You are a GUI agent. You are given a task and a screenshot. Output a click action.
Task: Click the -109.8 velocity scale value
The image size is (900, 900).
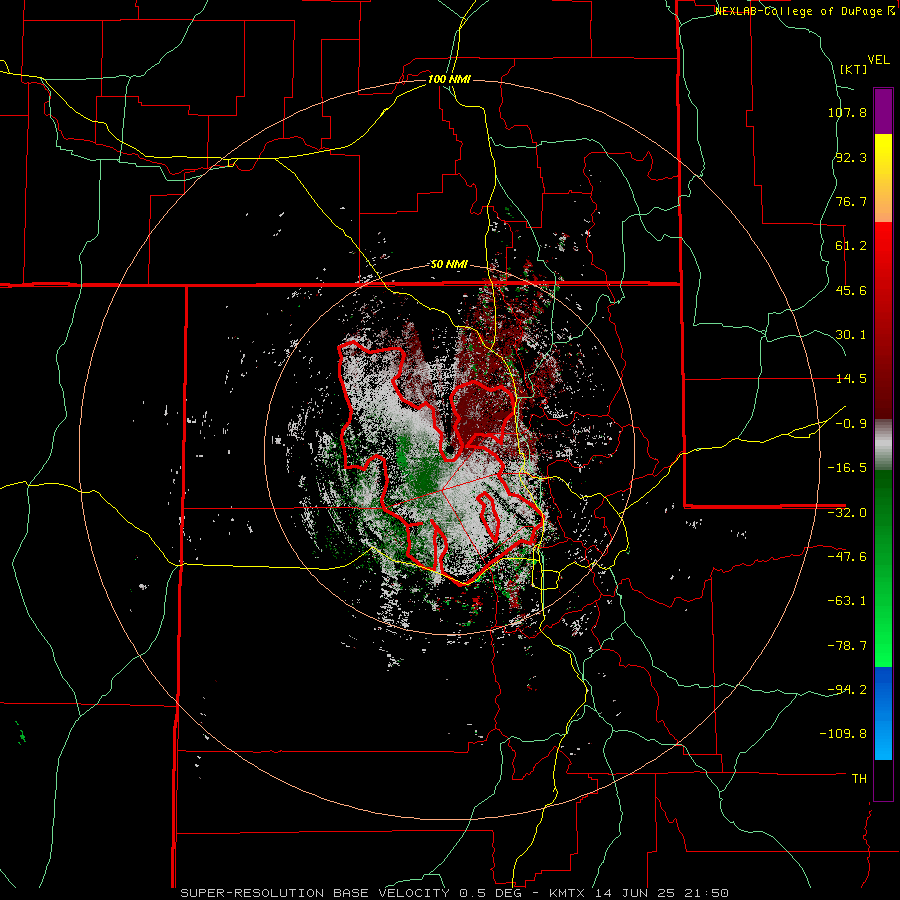point(843,734)
